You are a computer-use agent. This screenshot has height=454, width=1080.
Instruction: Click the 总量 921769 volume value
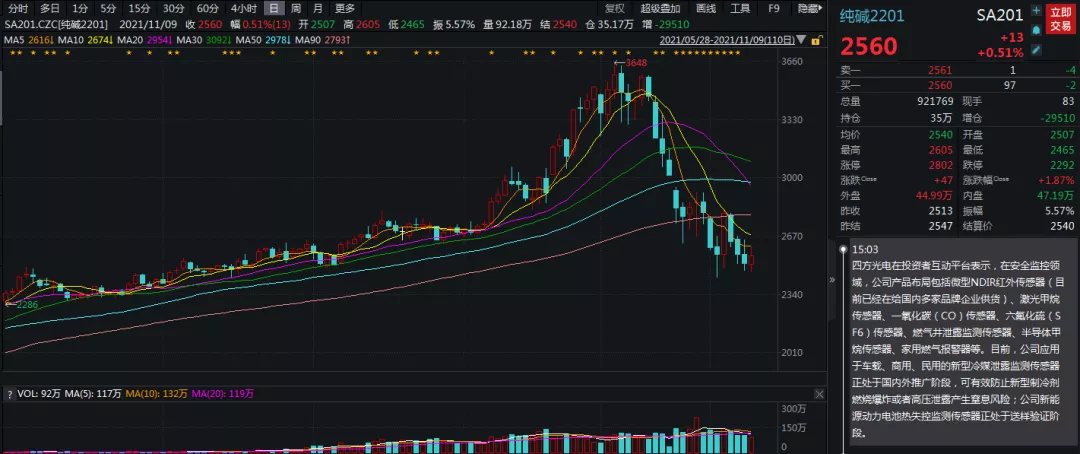tap(936, 101)
